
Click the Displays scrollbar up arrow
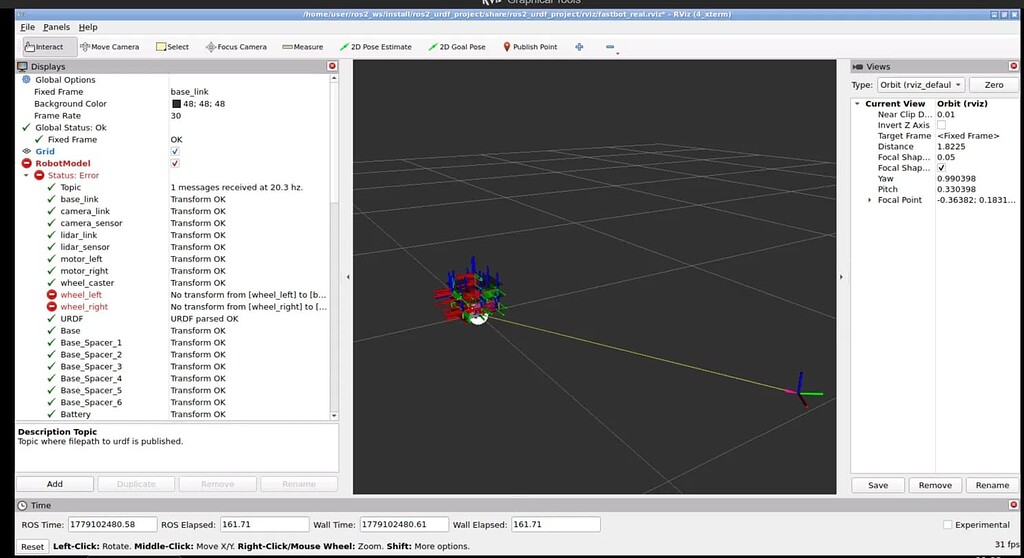point(334,78)
